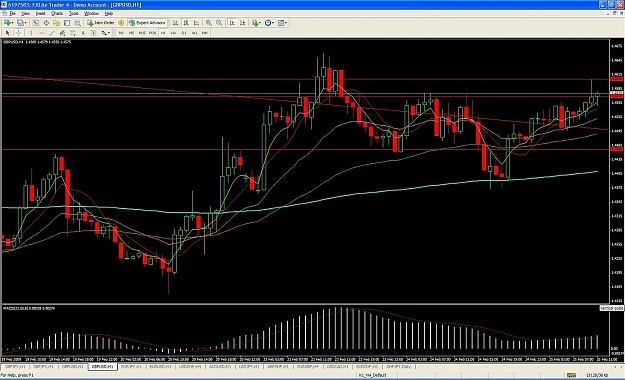Open the Strategy Tester icon

click(77, 23)
